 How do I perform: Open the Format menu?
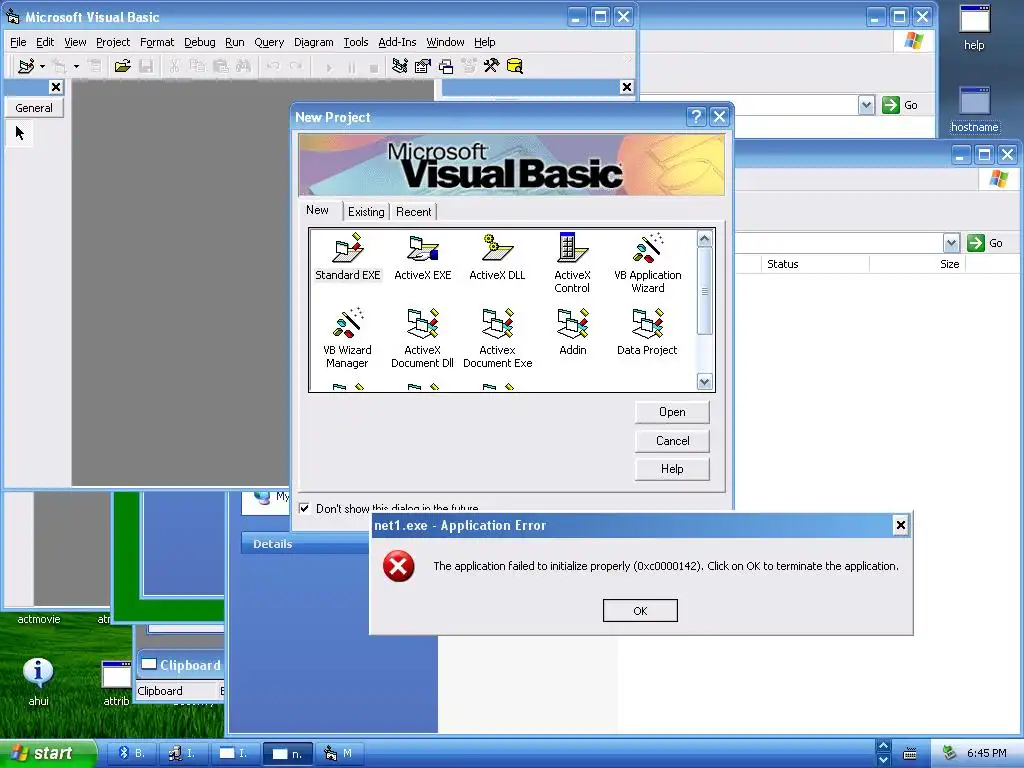[x=157, y=42]
